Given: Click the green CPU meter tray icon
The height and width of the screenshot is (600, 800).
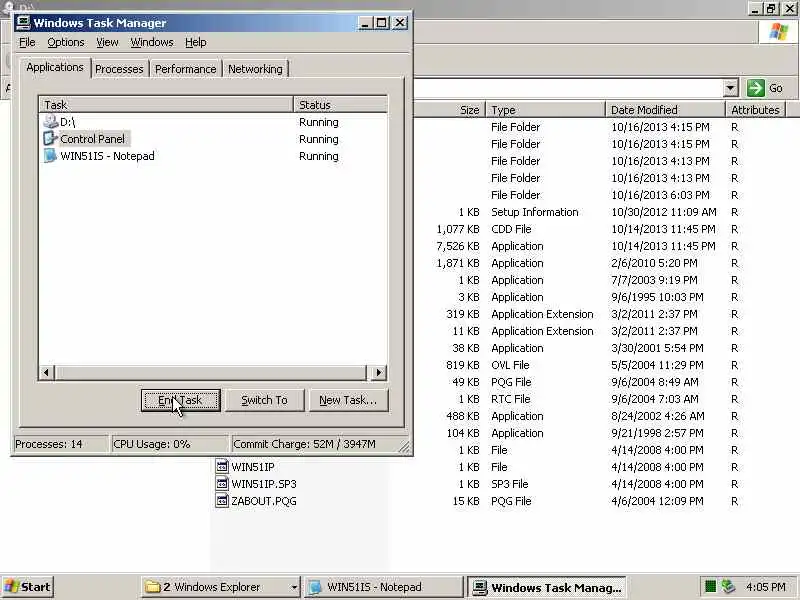Looking at the screenshot, I should [710, 587].
